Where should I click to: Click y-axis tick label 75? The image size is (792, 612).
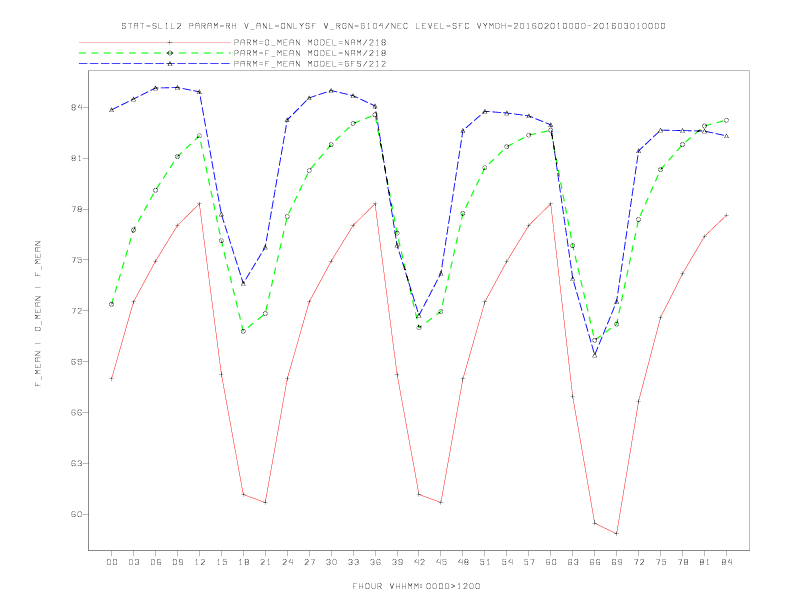pos(77,260)
